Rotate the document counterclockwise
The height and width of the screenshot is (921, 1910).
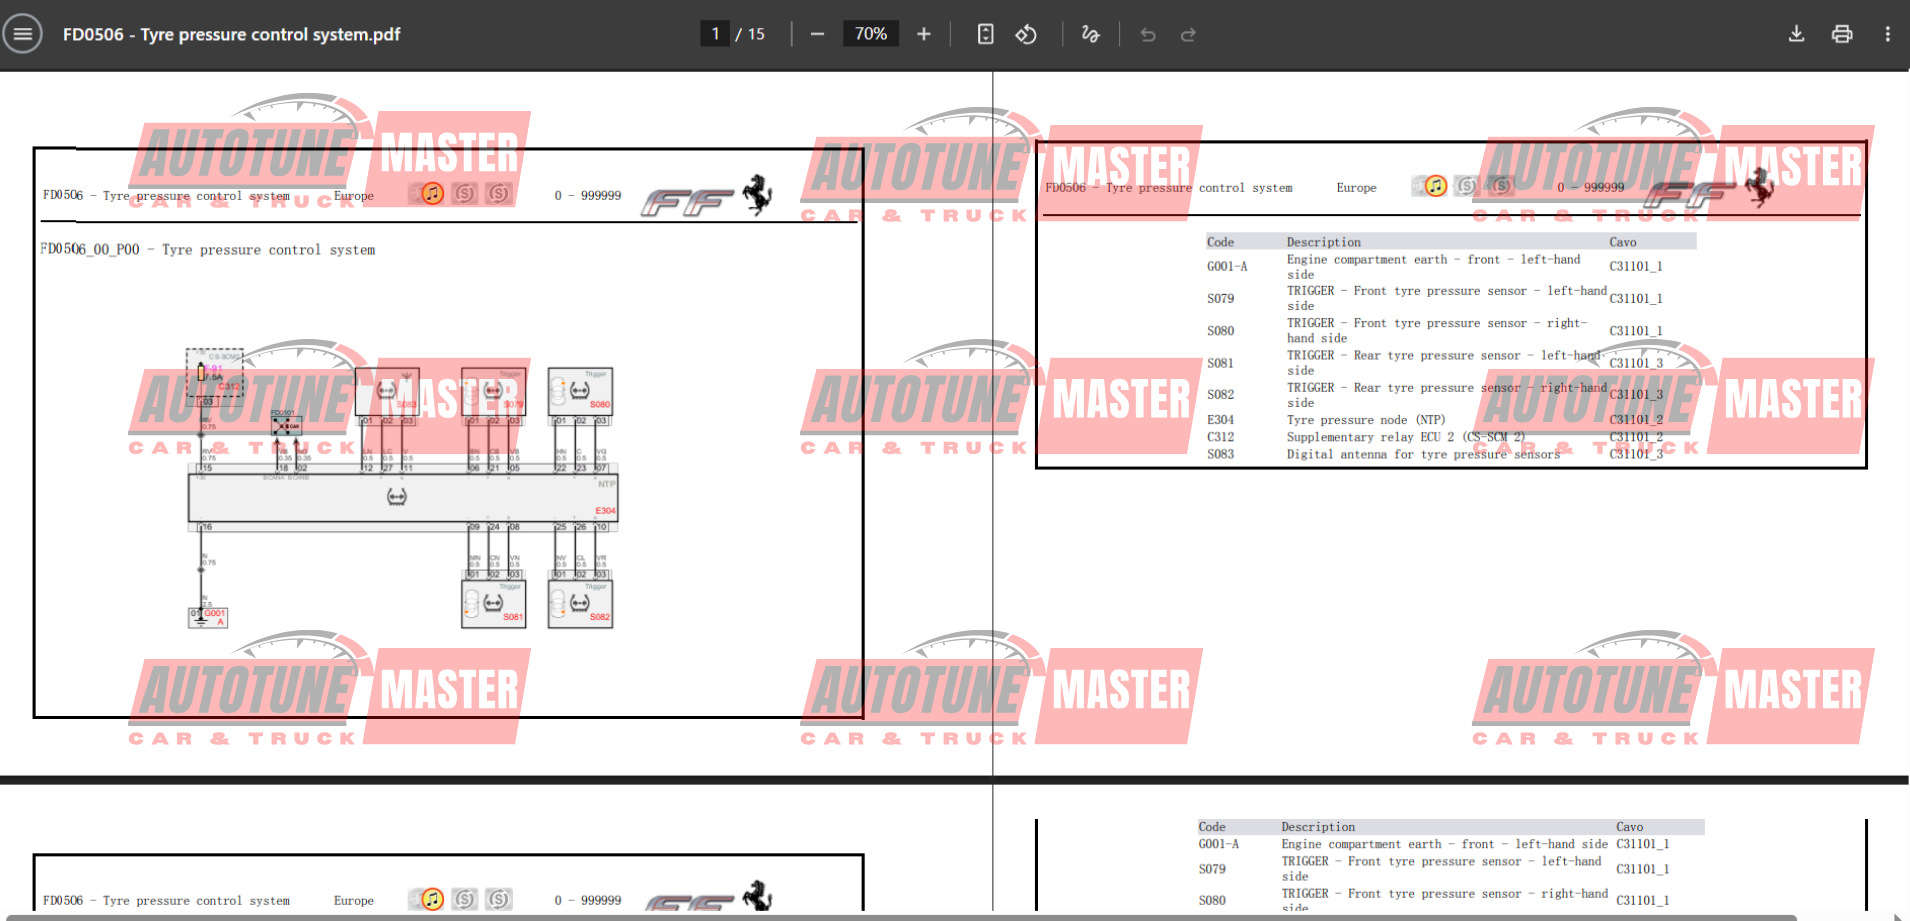coord(1026,34)
